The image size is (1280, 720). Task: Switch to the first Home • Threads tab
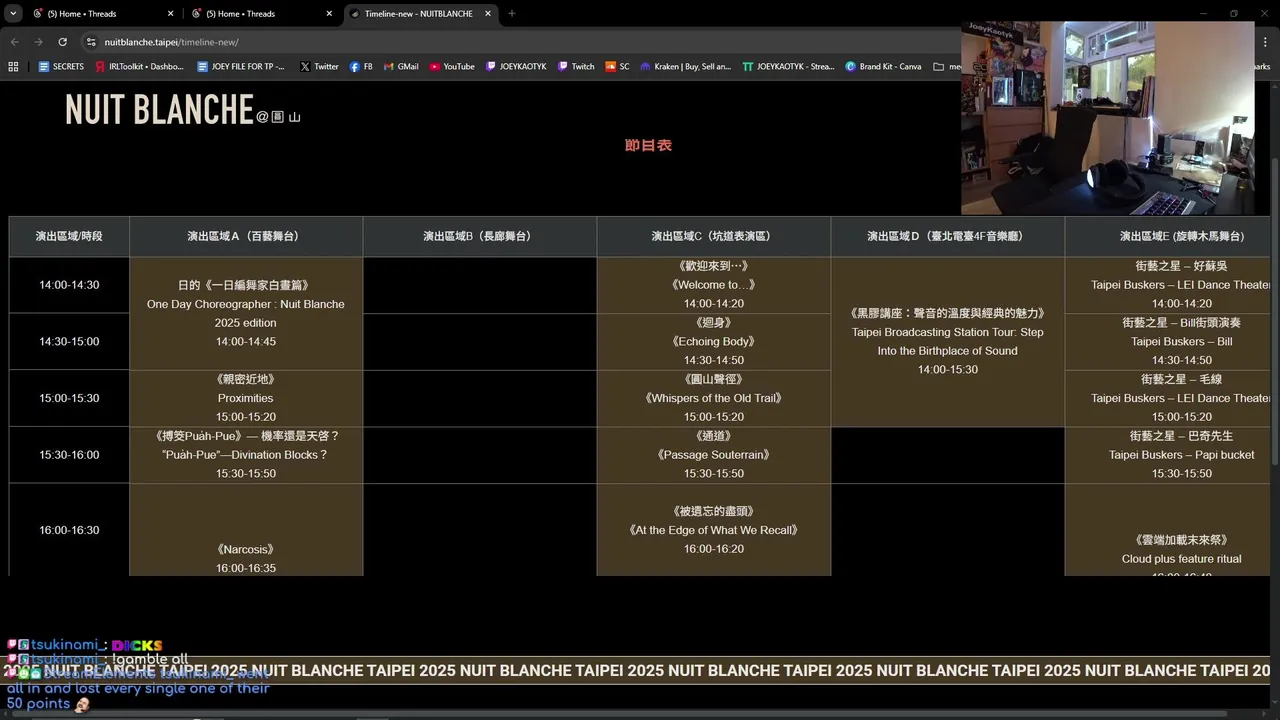pyautogui.click(x=103, y=14)
